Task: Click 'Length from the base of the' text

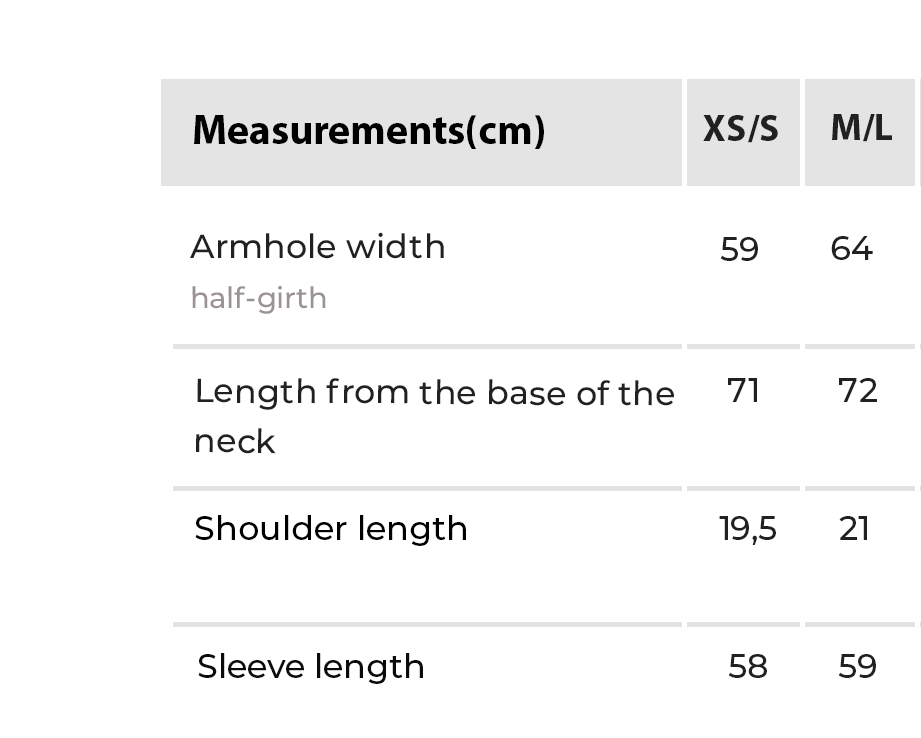Action: (x=434, y=392)
